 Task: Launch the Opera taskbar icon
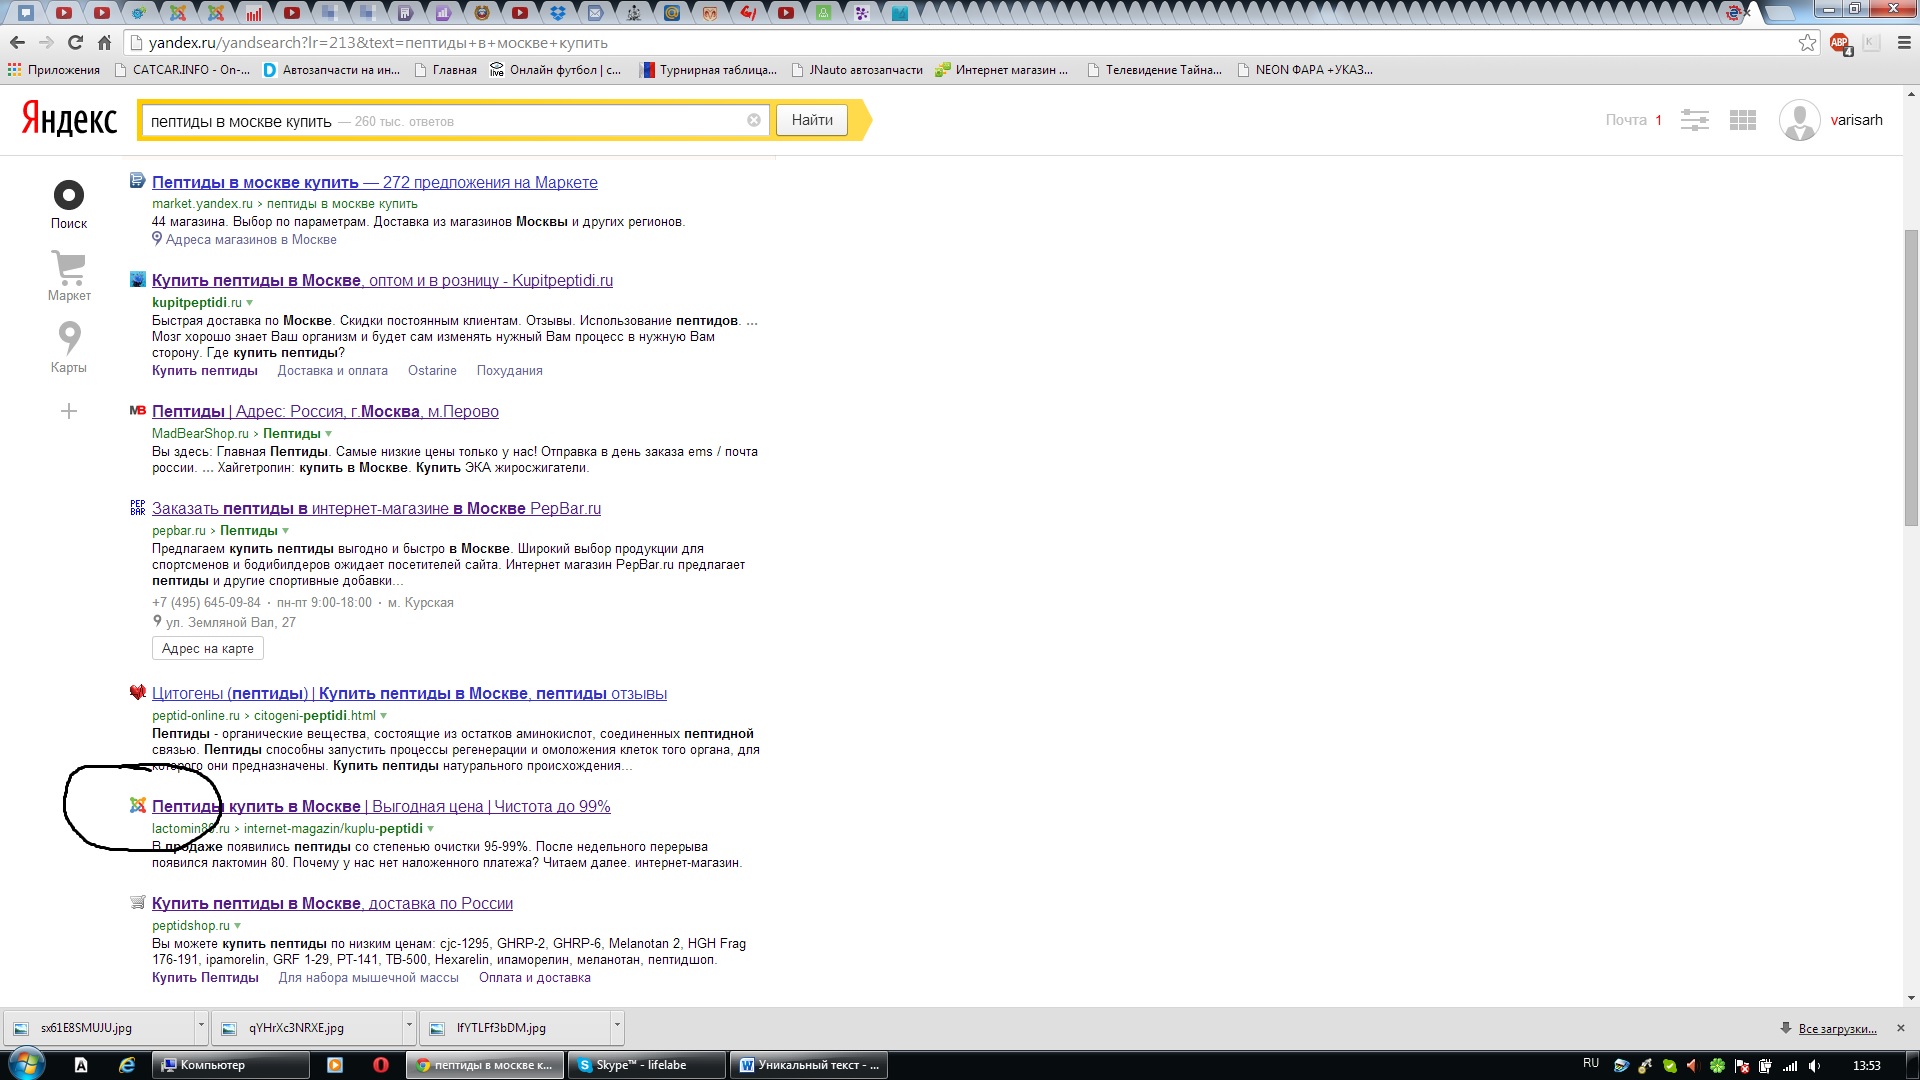pyautogui.click(x=380, y=1065)
